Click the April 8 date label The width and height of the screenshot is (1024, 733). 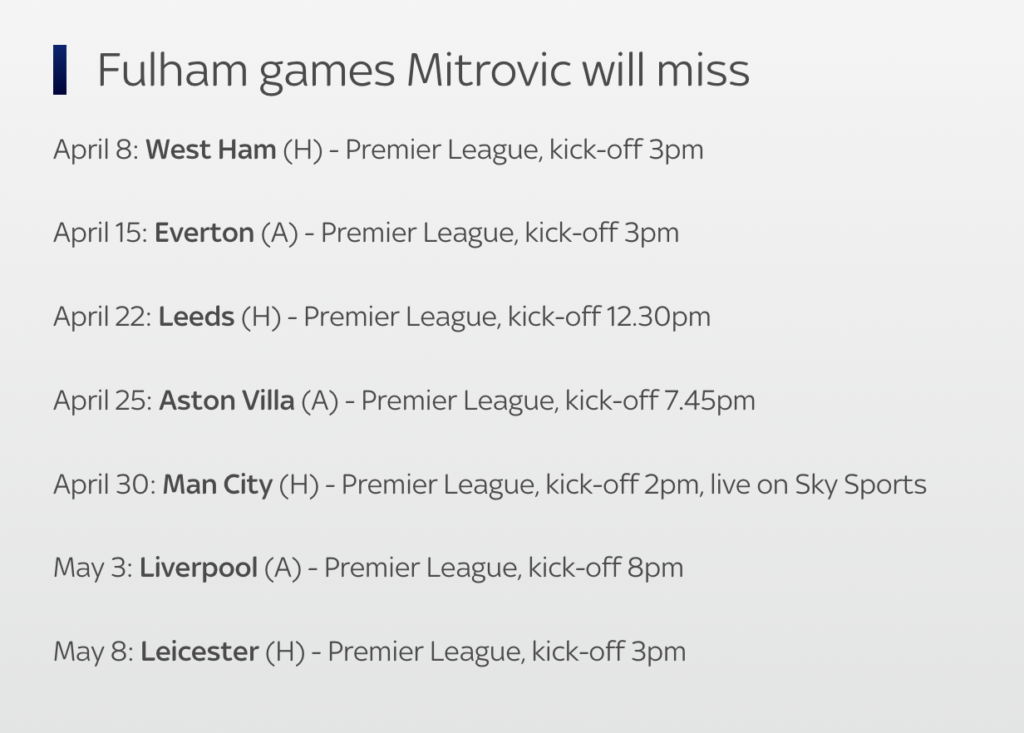tap(96, 150)
